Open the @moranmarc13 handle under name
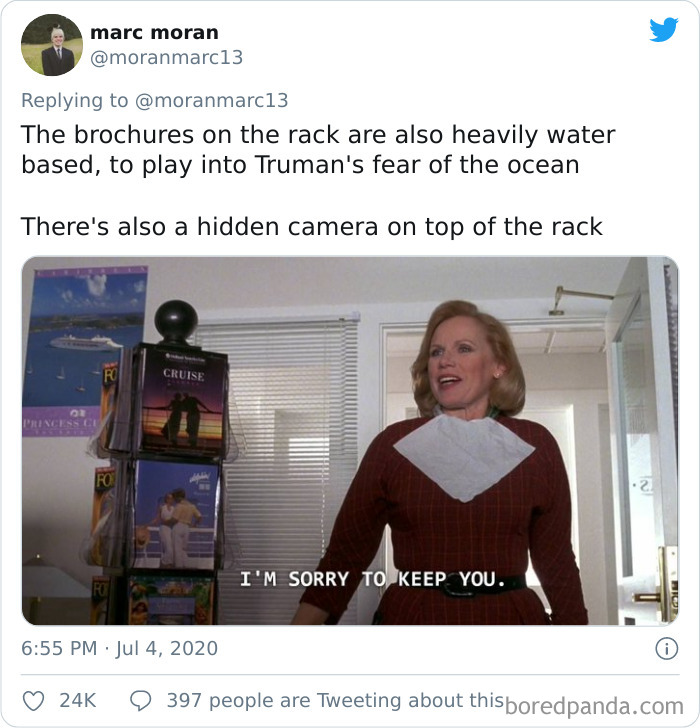The image size is (700, 728). [x=166, y=58]
